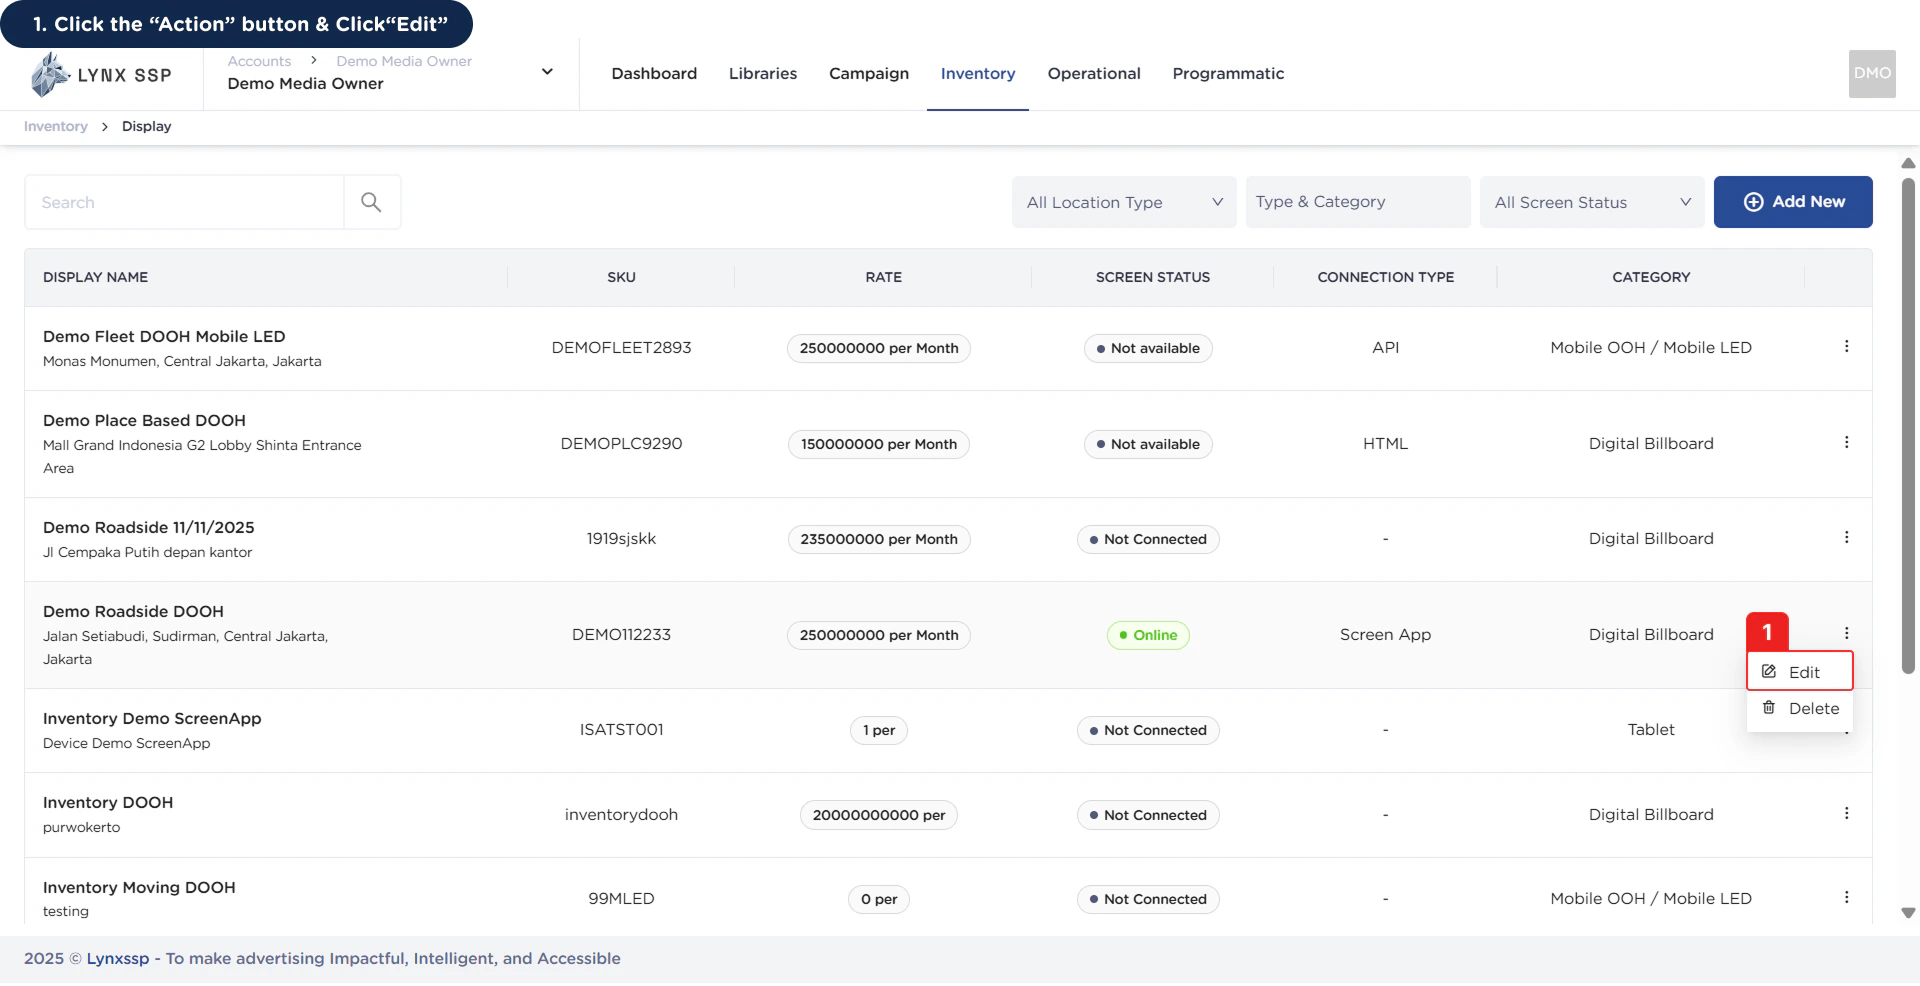Click the RATE column header
This screenshot has height=986, width=1920.
(x=883, y=278)
